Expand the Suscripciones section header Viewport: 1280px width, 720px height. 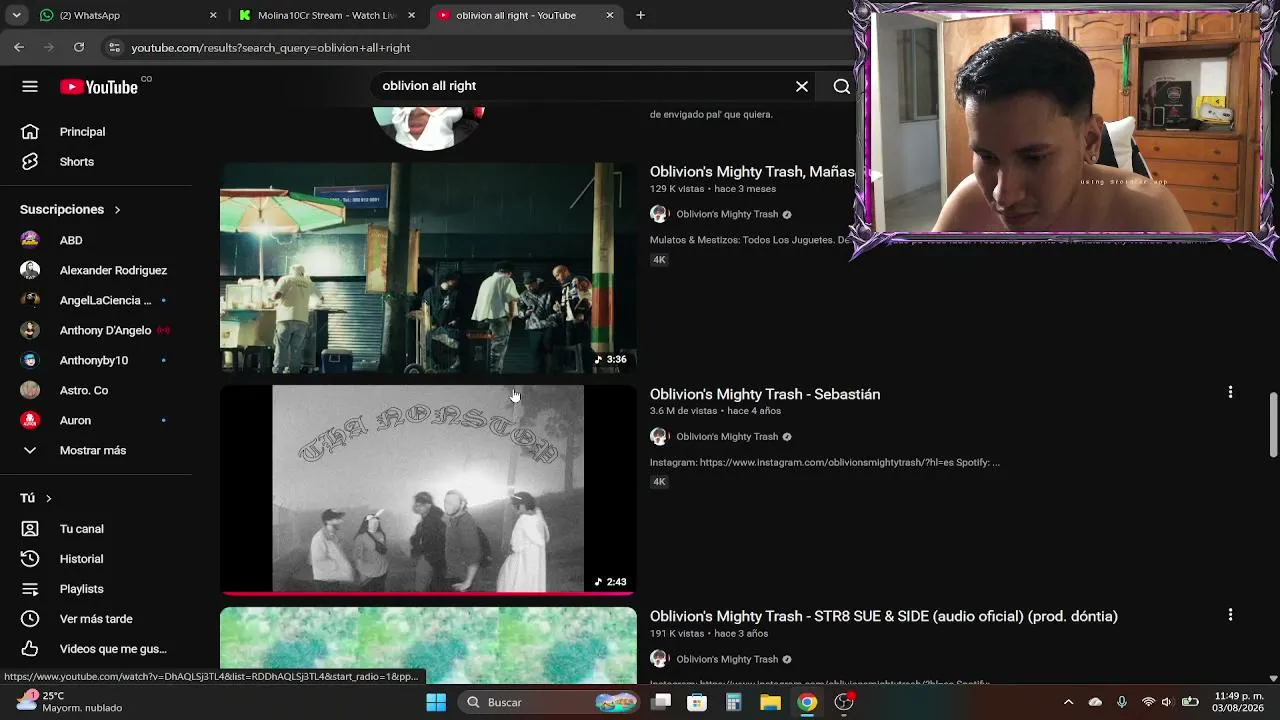(70, 210)
